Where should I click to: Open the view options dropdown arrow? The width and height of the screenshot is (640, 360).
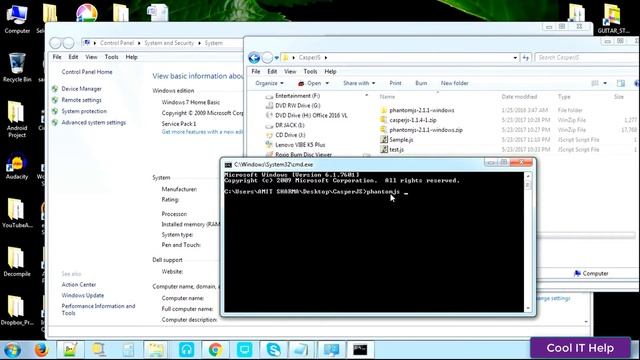coord(605,83)
